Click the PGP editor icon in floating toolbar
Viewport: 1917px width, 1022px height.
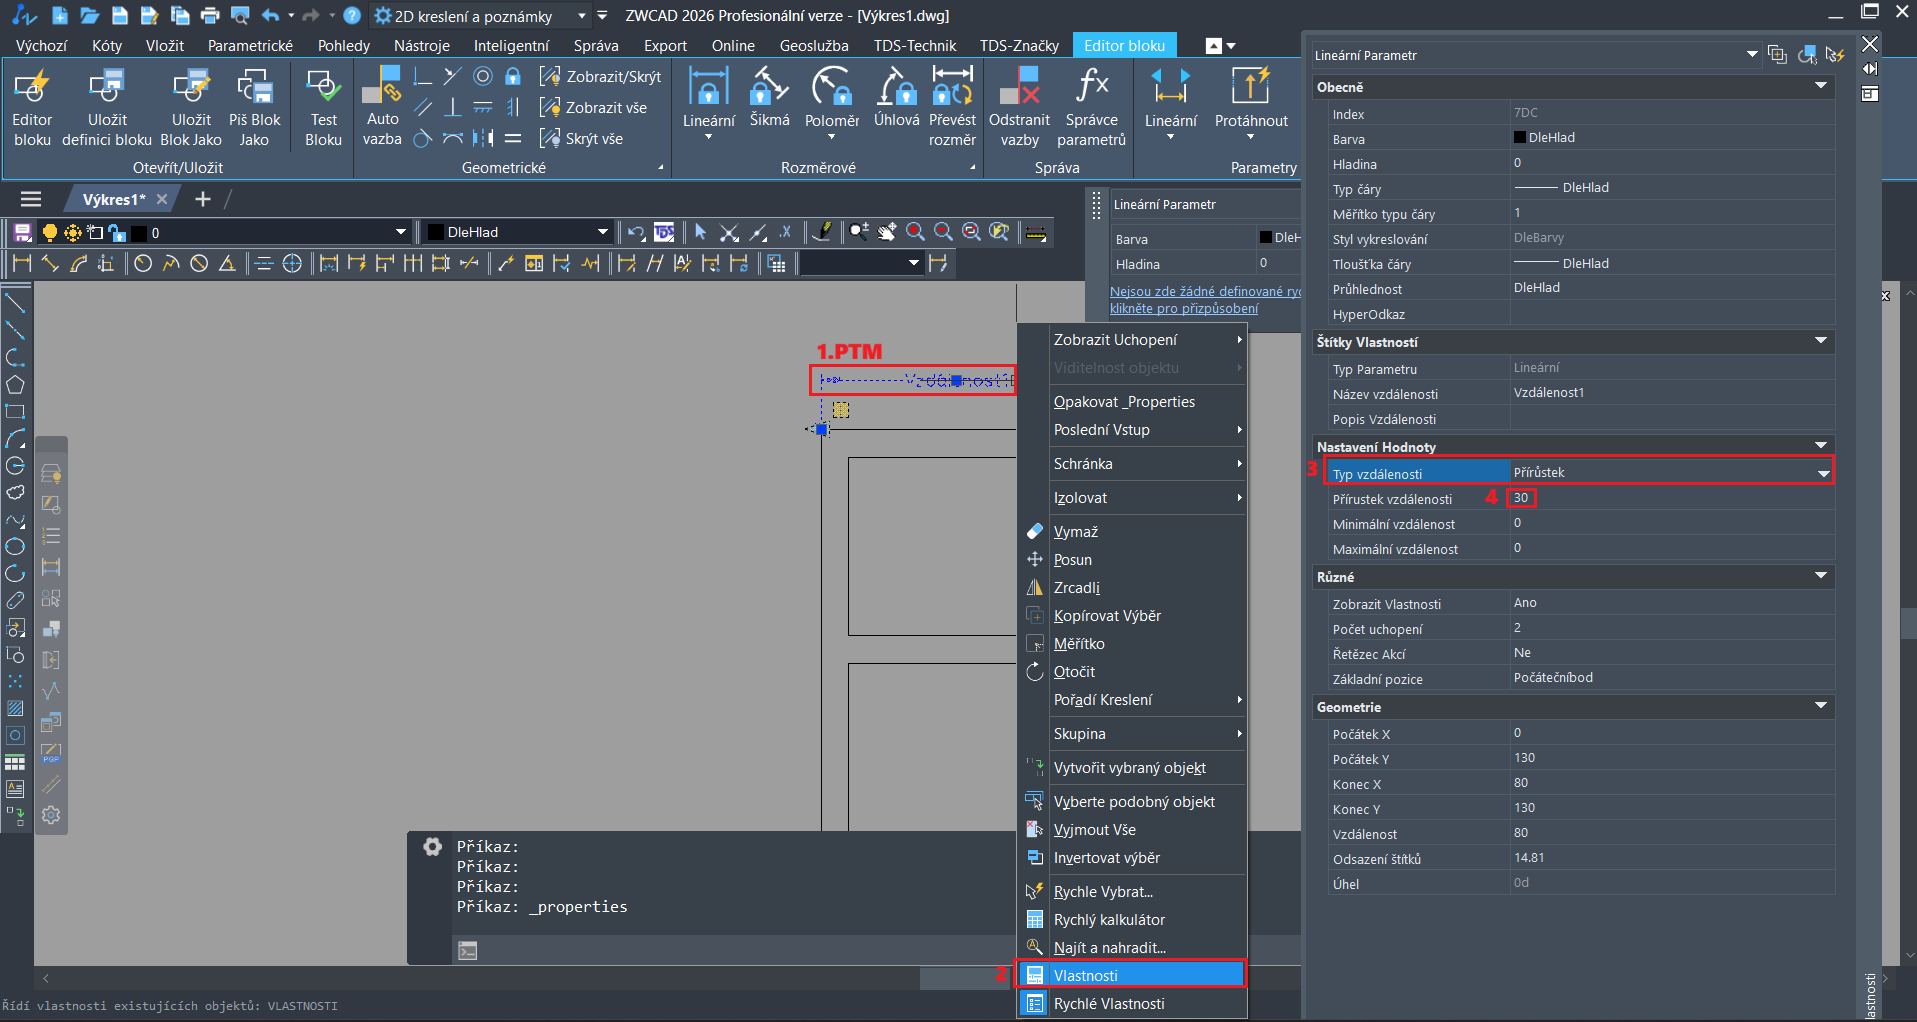pyautogui.click(x=51, y=752)
